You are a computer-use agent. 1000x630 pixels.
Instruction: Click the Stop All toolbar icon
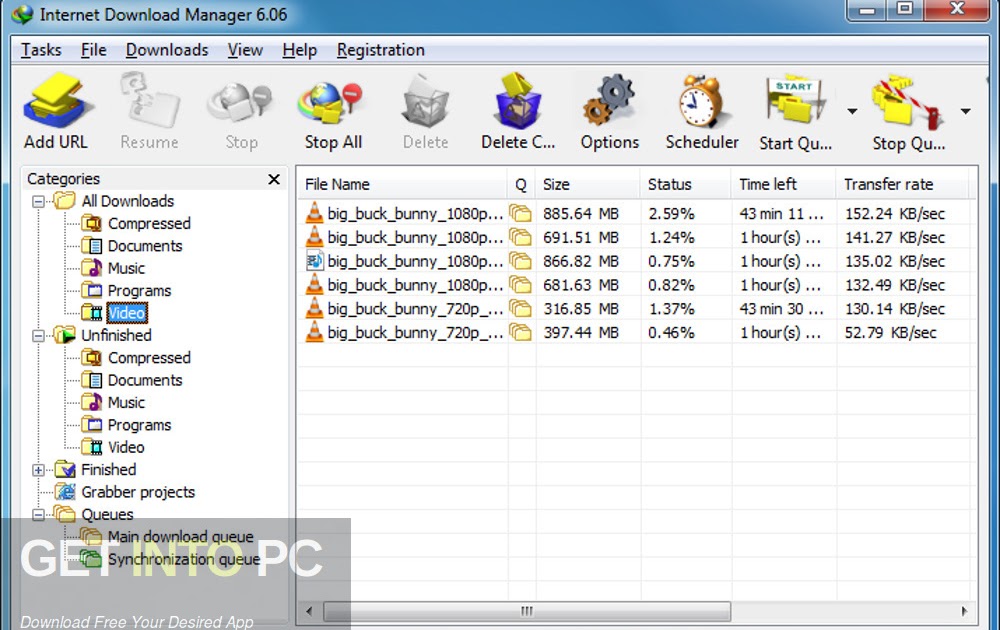[x=330, y=103]
